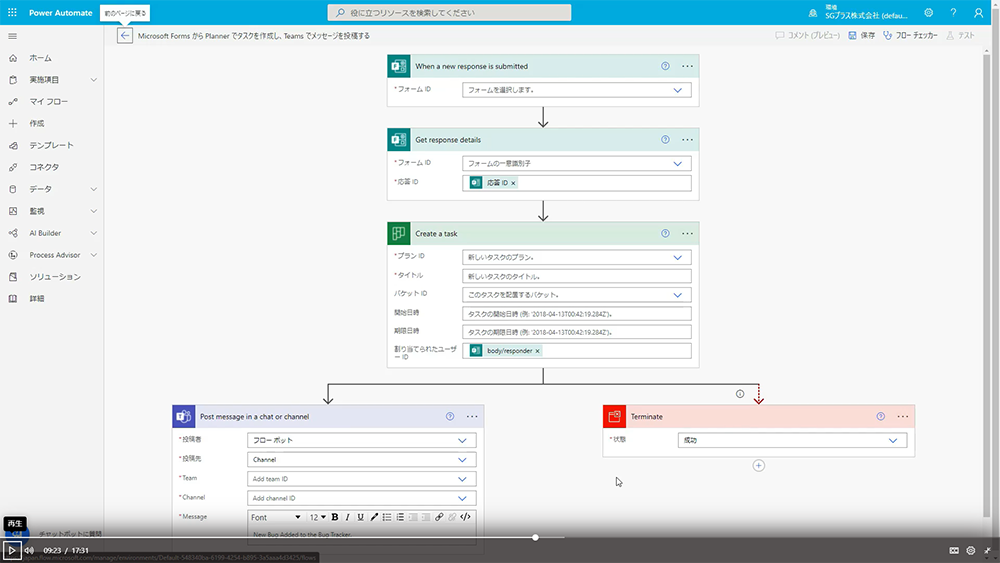1000x563 pixels.
Task: Open help for Get response details
Action: 665,140
